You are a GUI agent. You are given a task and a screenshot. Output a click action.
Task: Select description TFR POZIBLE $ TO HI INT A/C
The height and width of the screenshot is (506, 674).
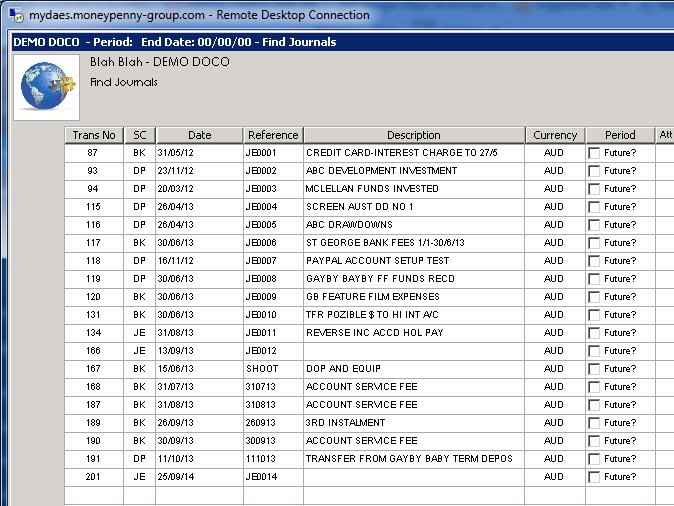(x=372, y=315)
